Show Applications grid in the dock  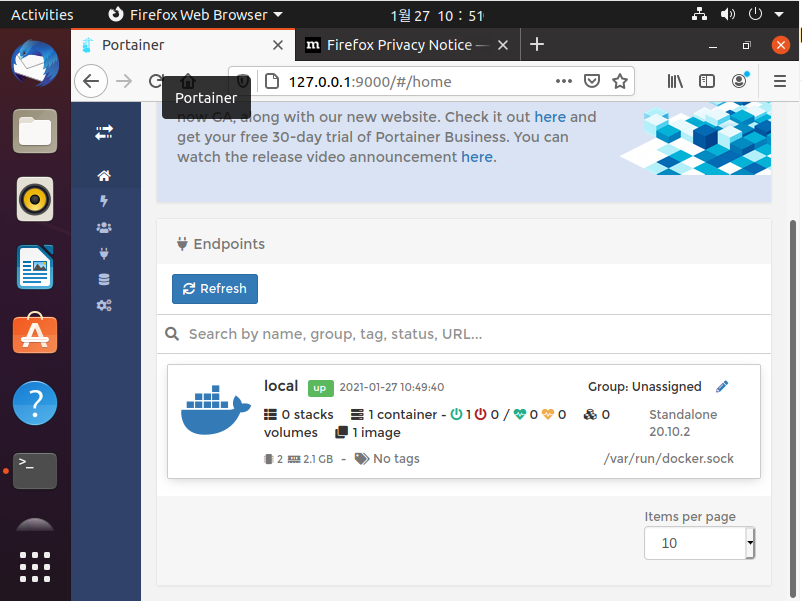tap(35, 567)
